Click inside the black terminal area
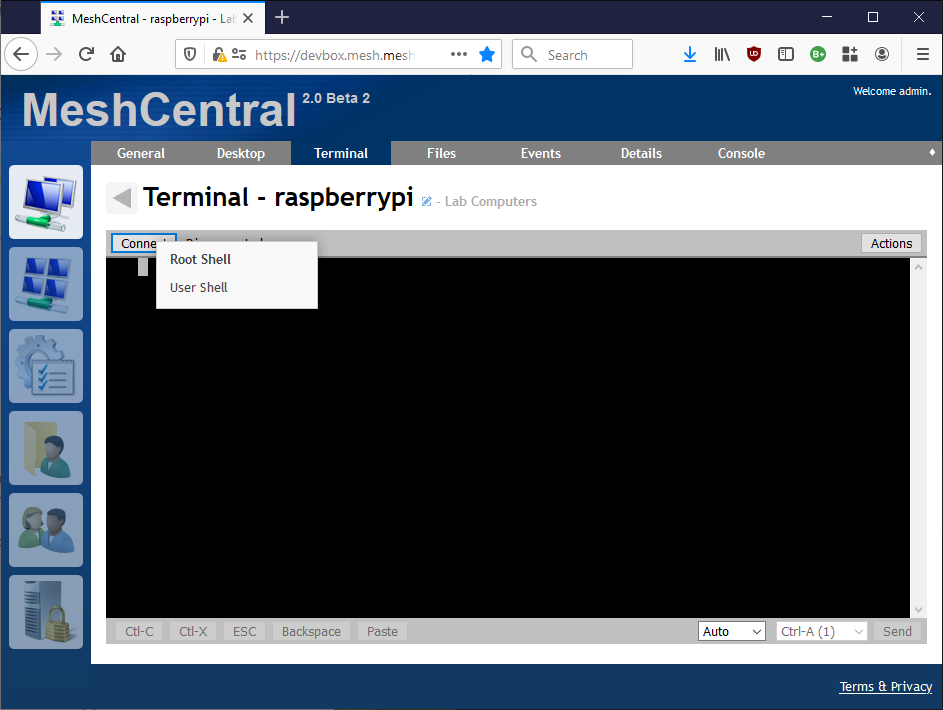This screenshot has height=710, width=943. 508,438
